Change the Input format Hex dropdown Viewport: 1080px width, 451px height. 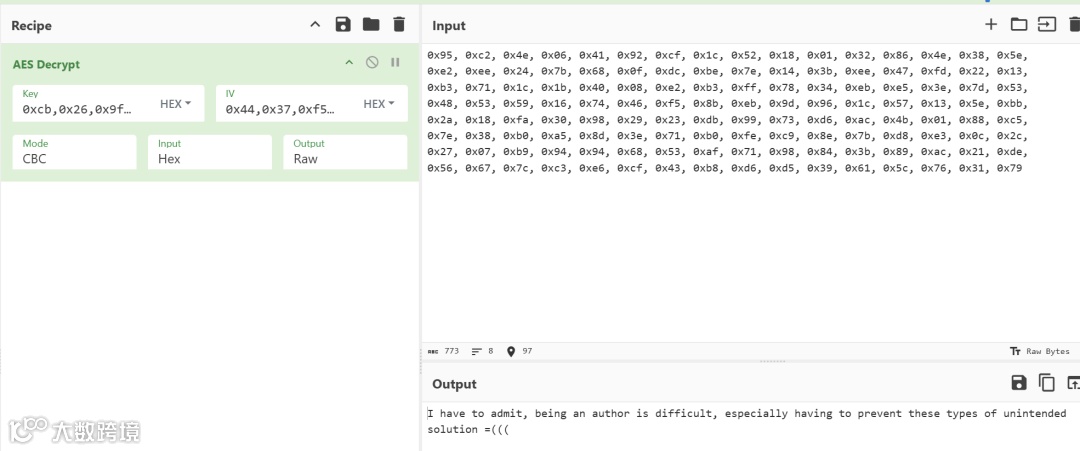point(210,152)
